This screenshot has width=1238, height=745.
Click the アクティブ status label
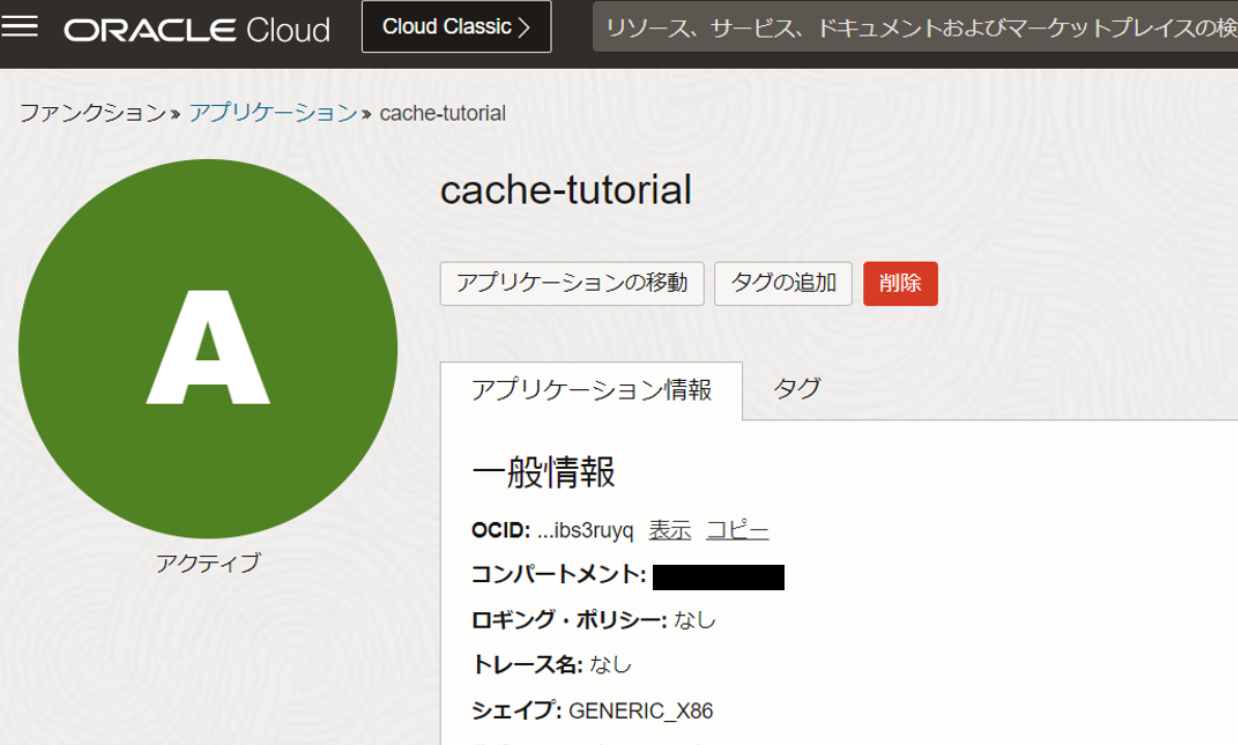pyautogui.click(x=208, y=563)
